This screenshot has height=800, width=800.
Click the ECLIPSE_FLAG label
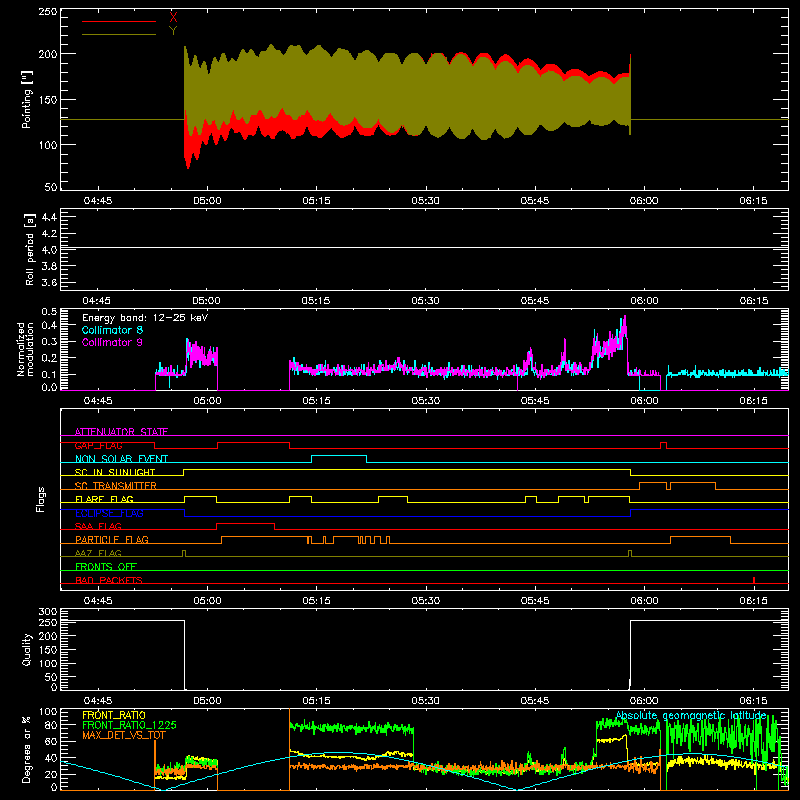109,513
